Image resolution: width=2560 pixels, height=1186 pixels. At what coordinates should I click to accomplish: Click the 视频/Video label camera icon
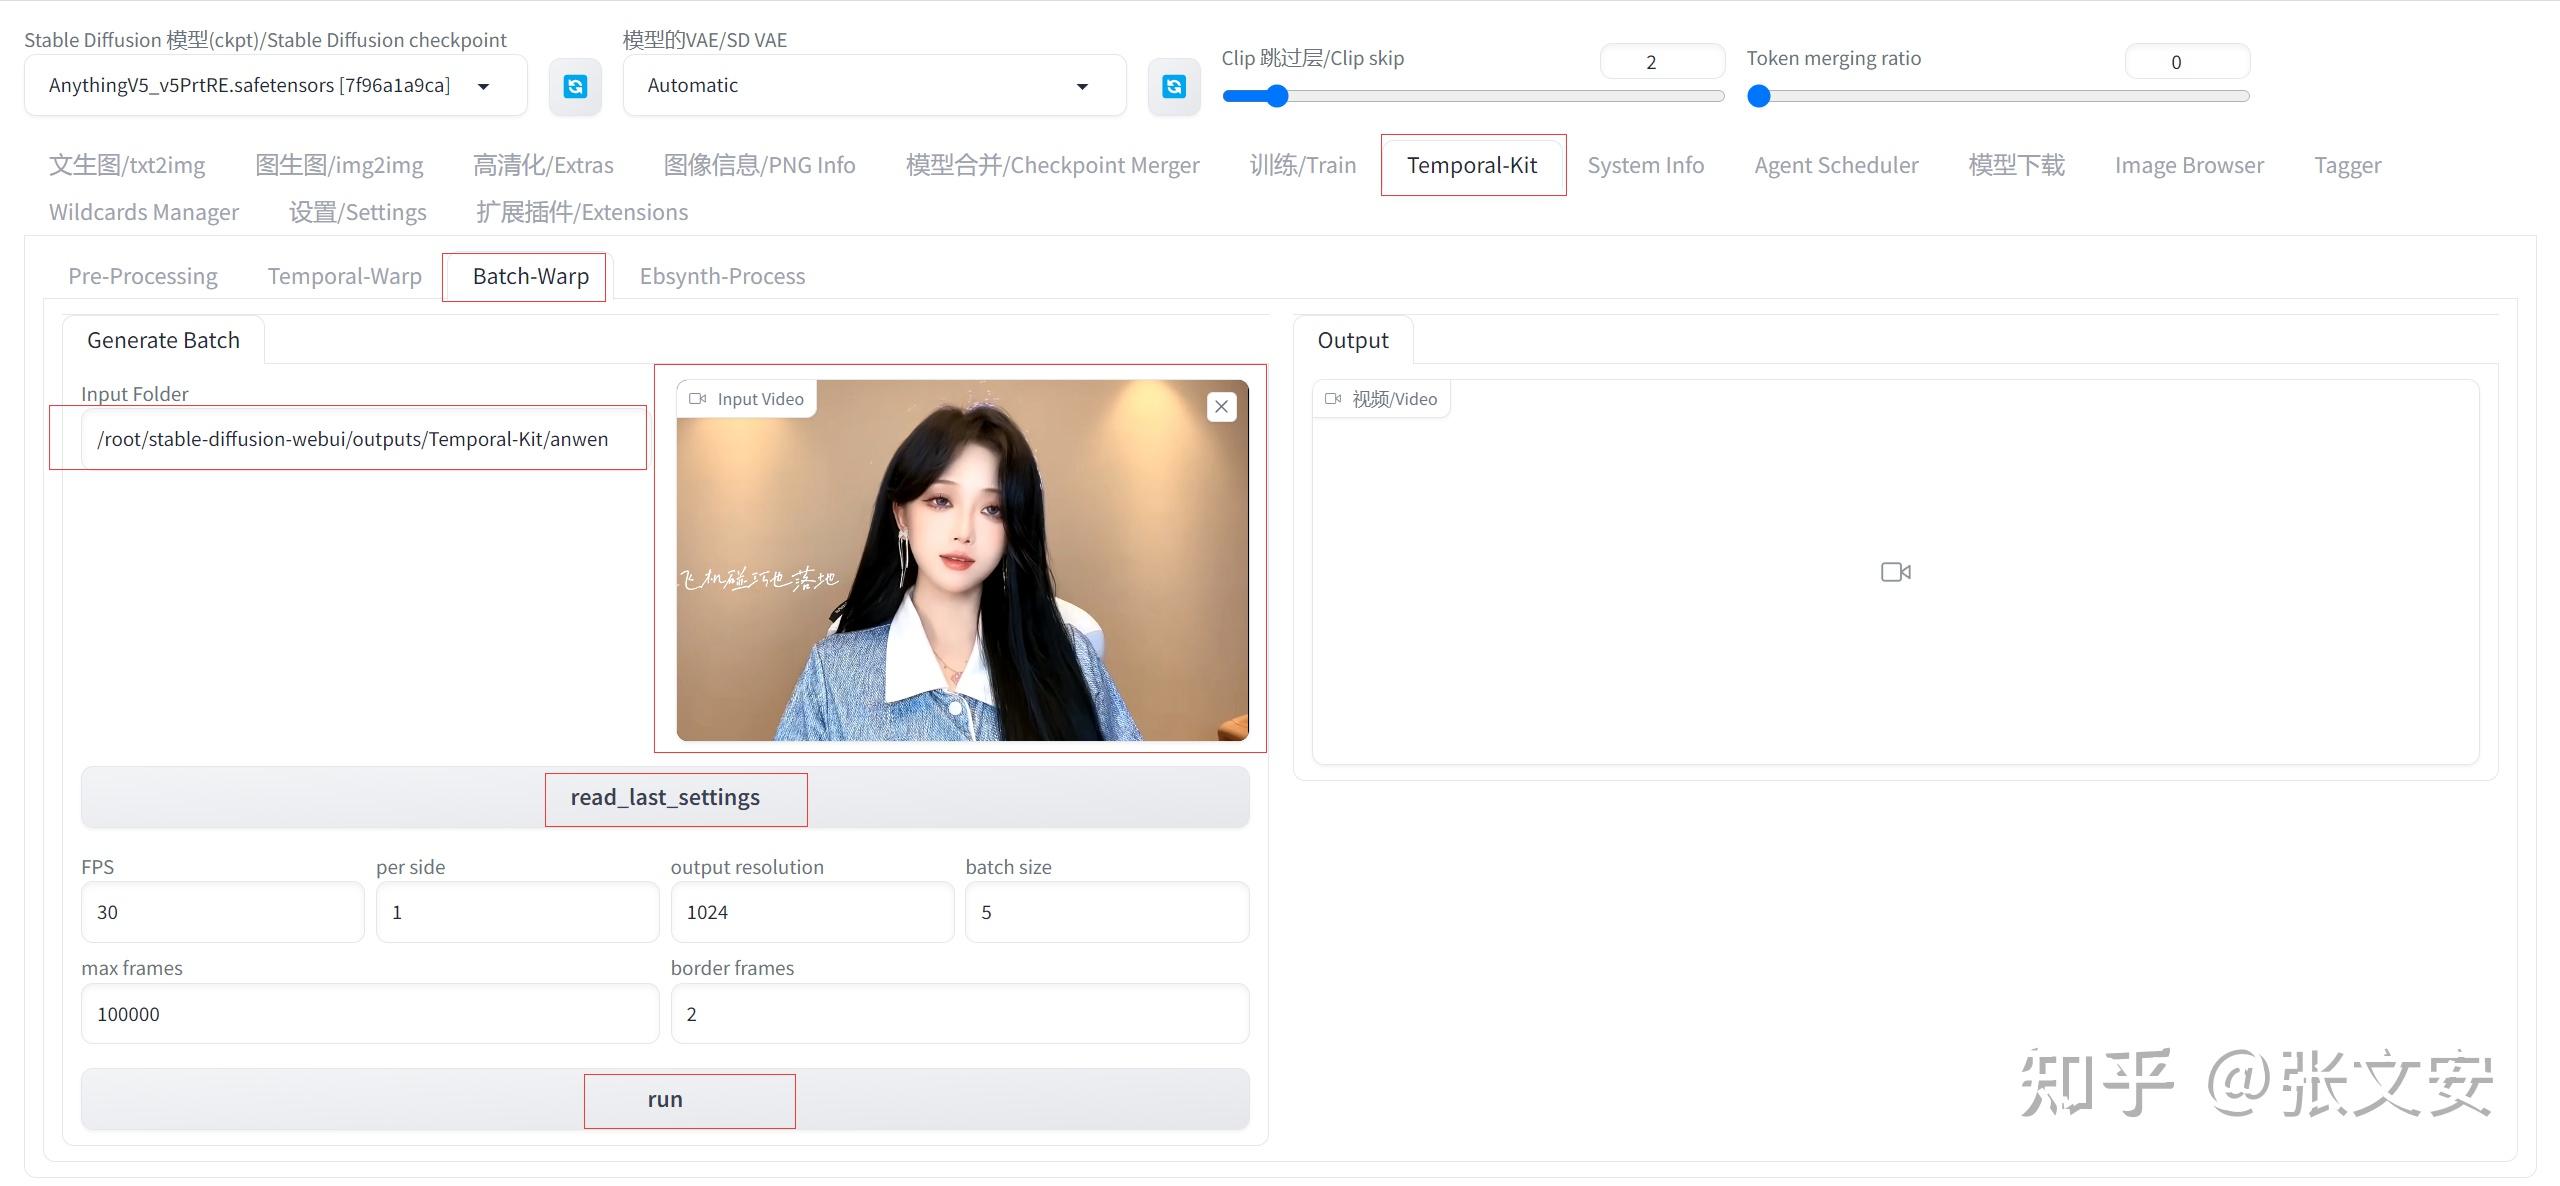[x=1333, y=399]
